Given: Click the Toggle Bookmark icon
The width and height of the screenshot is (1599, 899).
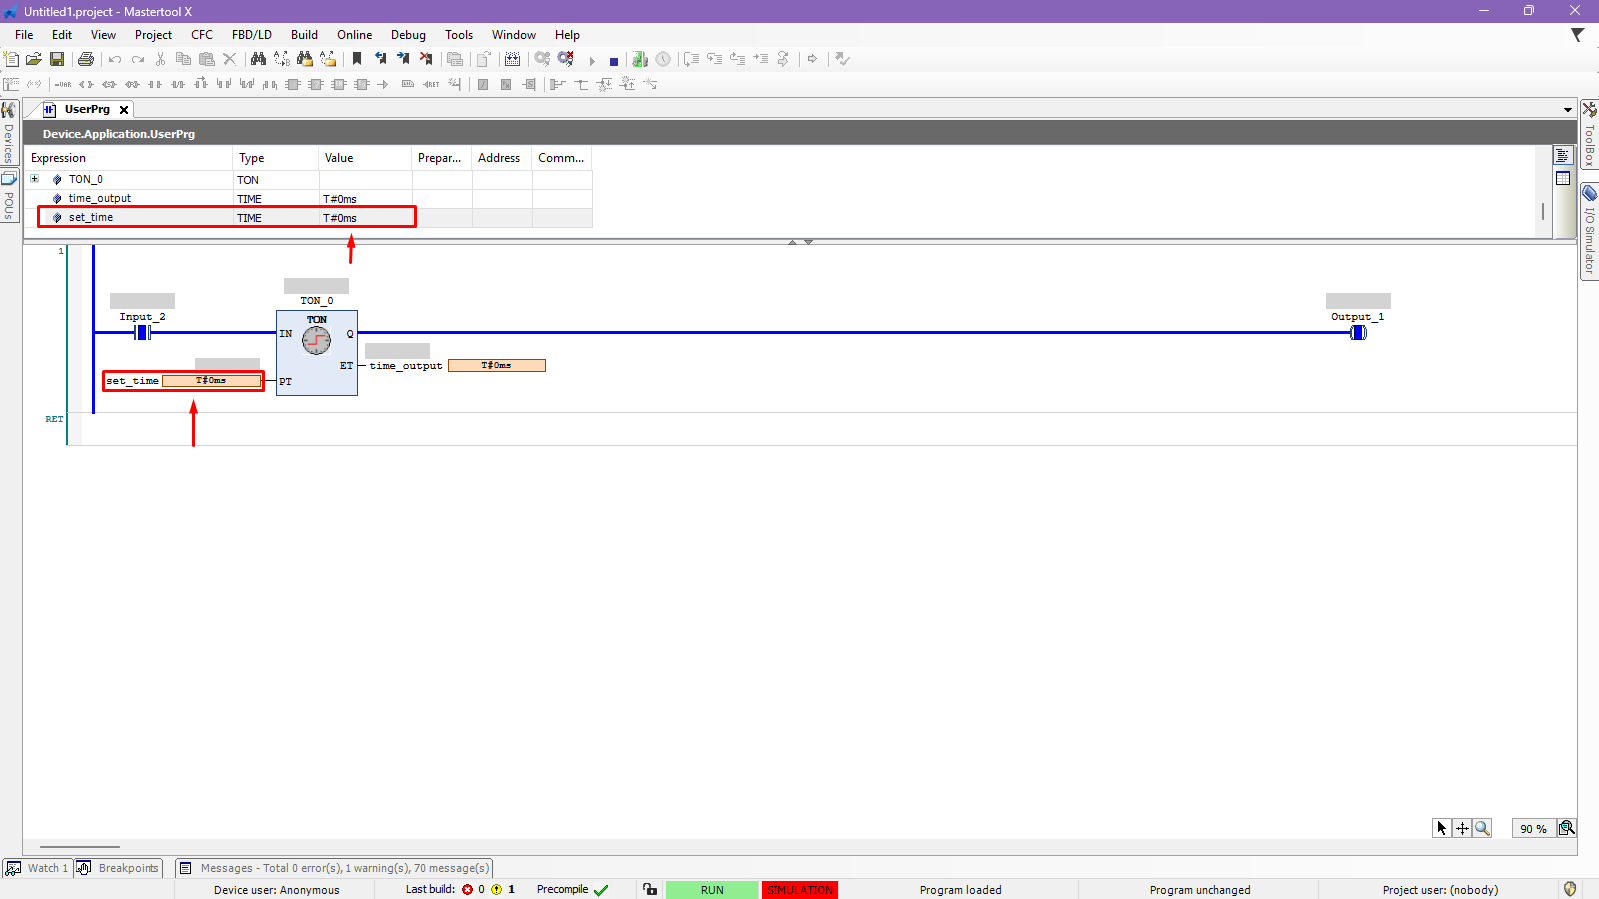Looking at the screenshot, I should 357,60.
